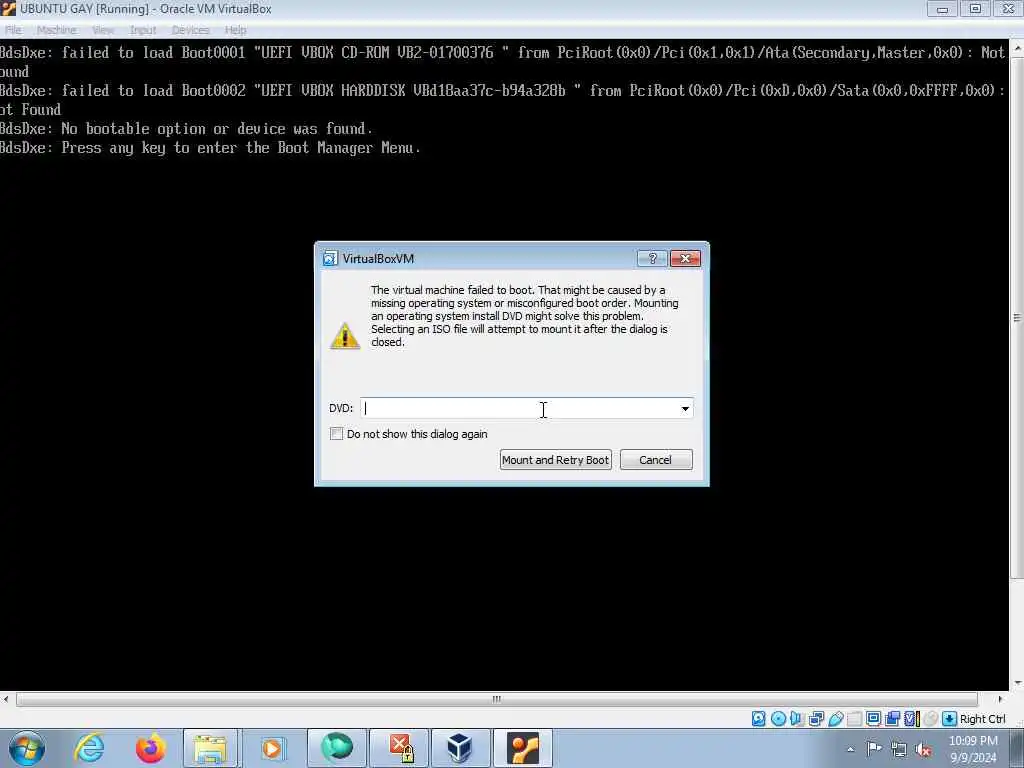Click the muted volume tray icon
This screenshot has width=1024, height=768.
point(923,749)
